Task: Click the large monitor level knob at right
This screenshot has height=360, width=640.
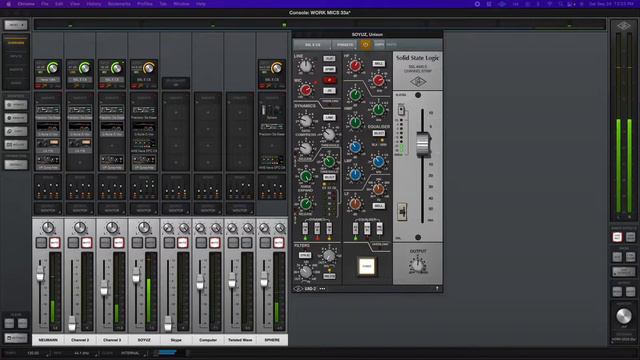Action: point(623,316)
